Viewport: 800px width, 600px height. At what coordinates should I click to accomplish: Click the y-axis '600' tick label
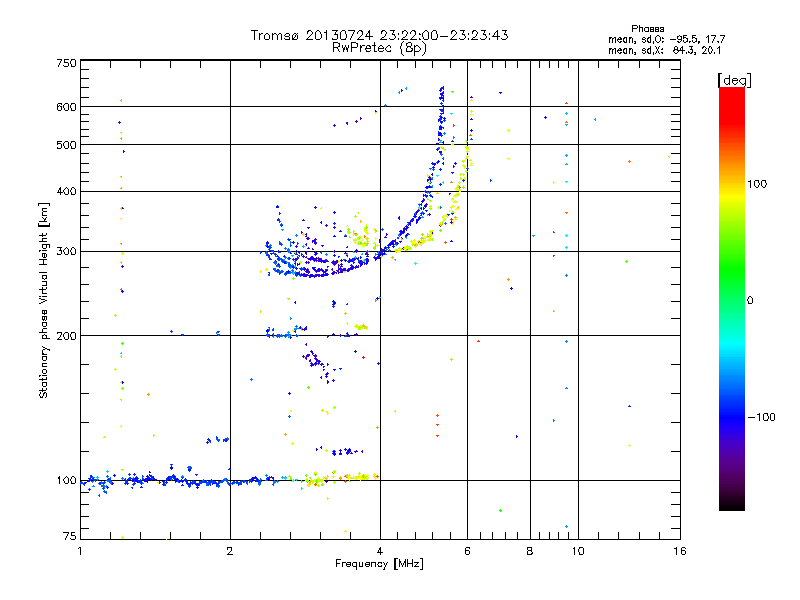[x=66, y=107]
